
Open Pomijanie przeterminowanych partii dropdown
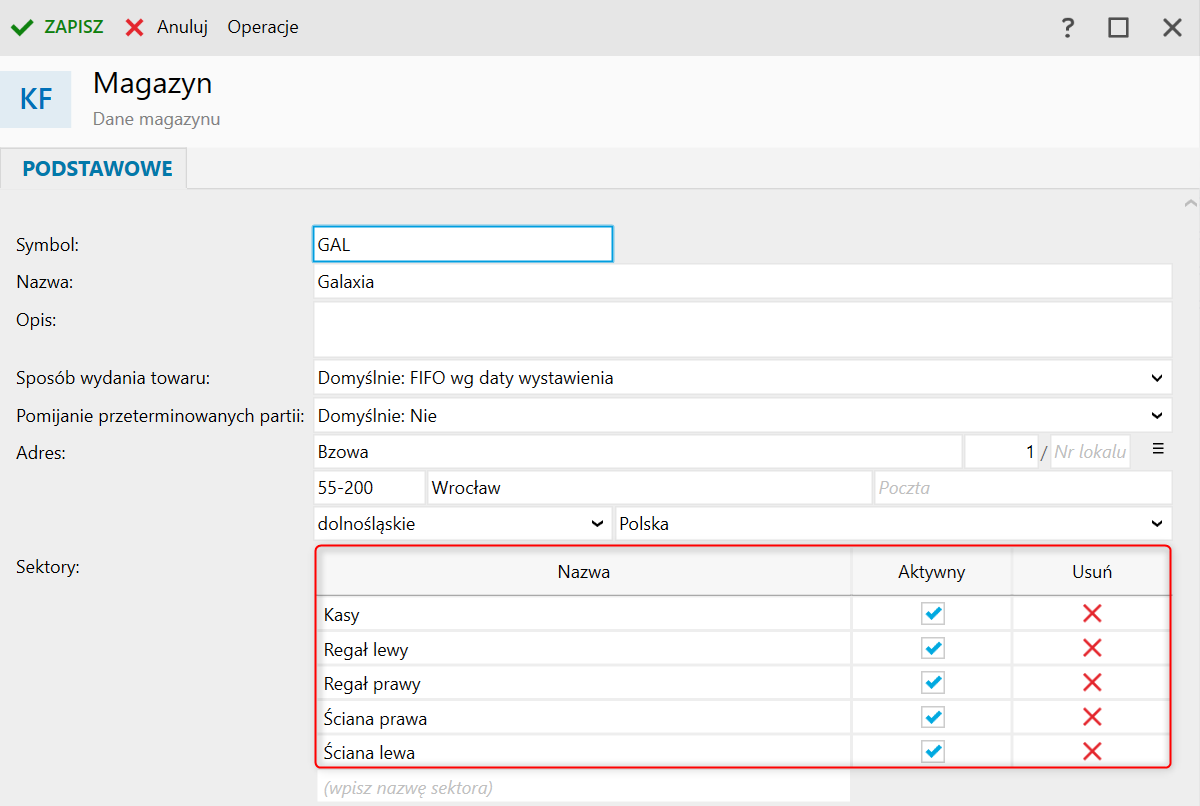(1157, 415)
